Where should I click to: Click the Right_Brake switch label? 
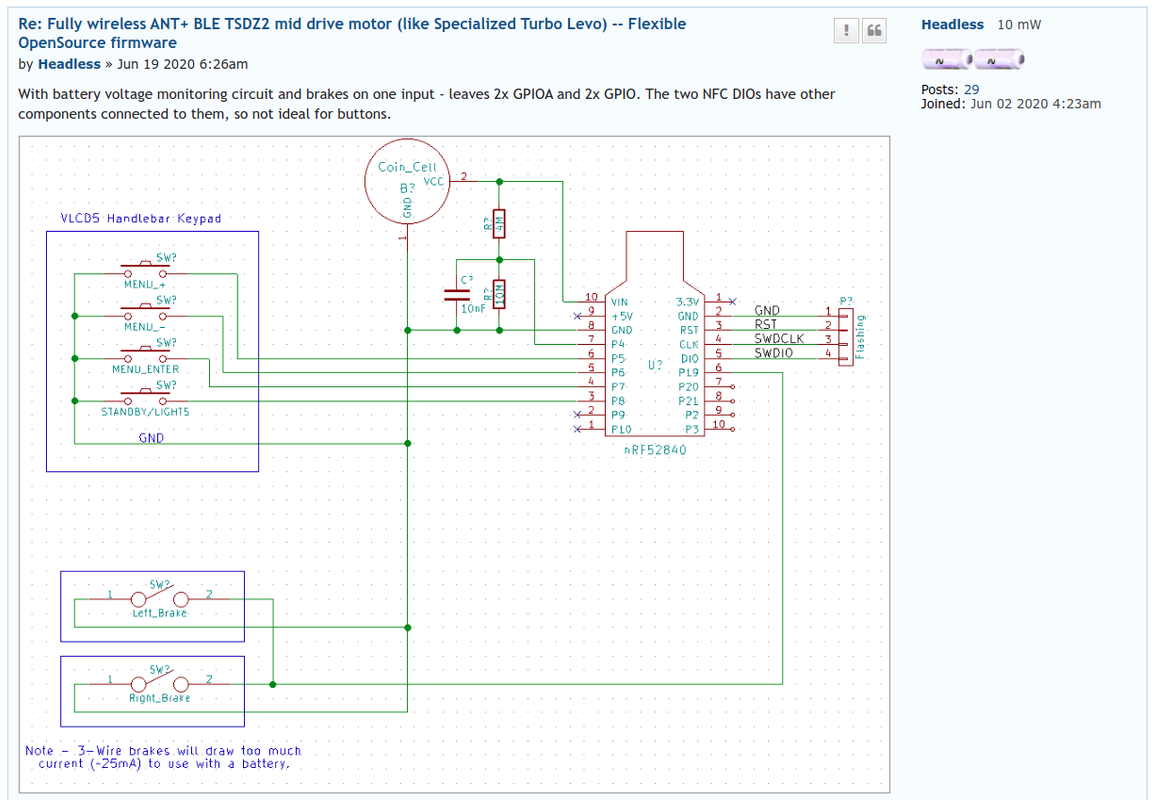point(160,698)
